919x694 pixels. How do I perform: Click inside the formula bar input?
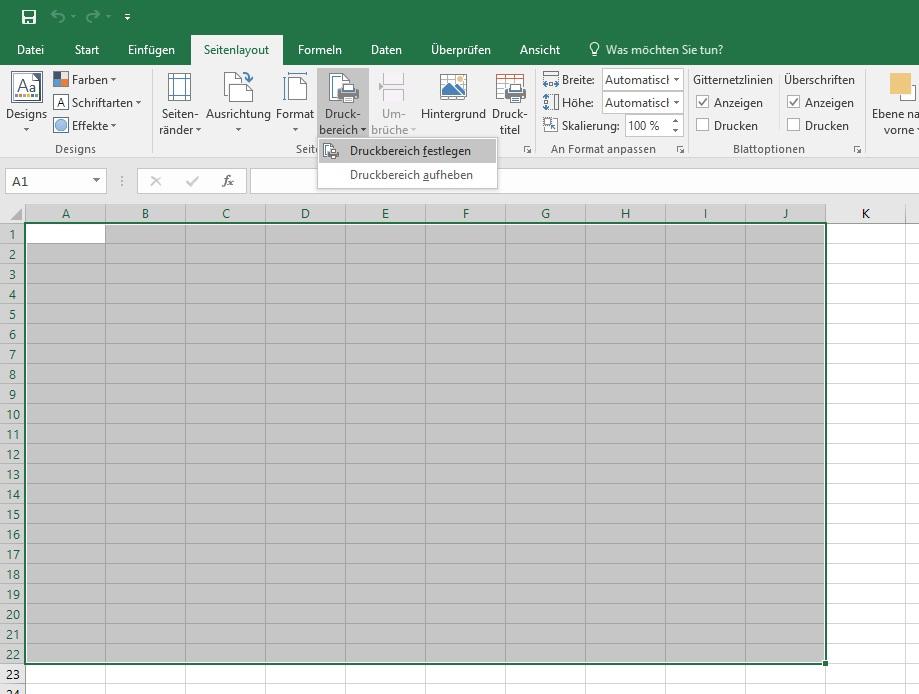[x=586, y=181]
